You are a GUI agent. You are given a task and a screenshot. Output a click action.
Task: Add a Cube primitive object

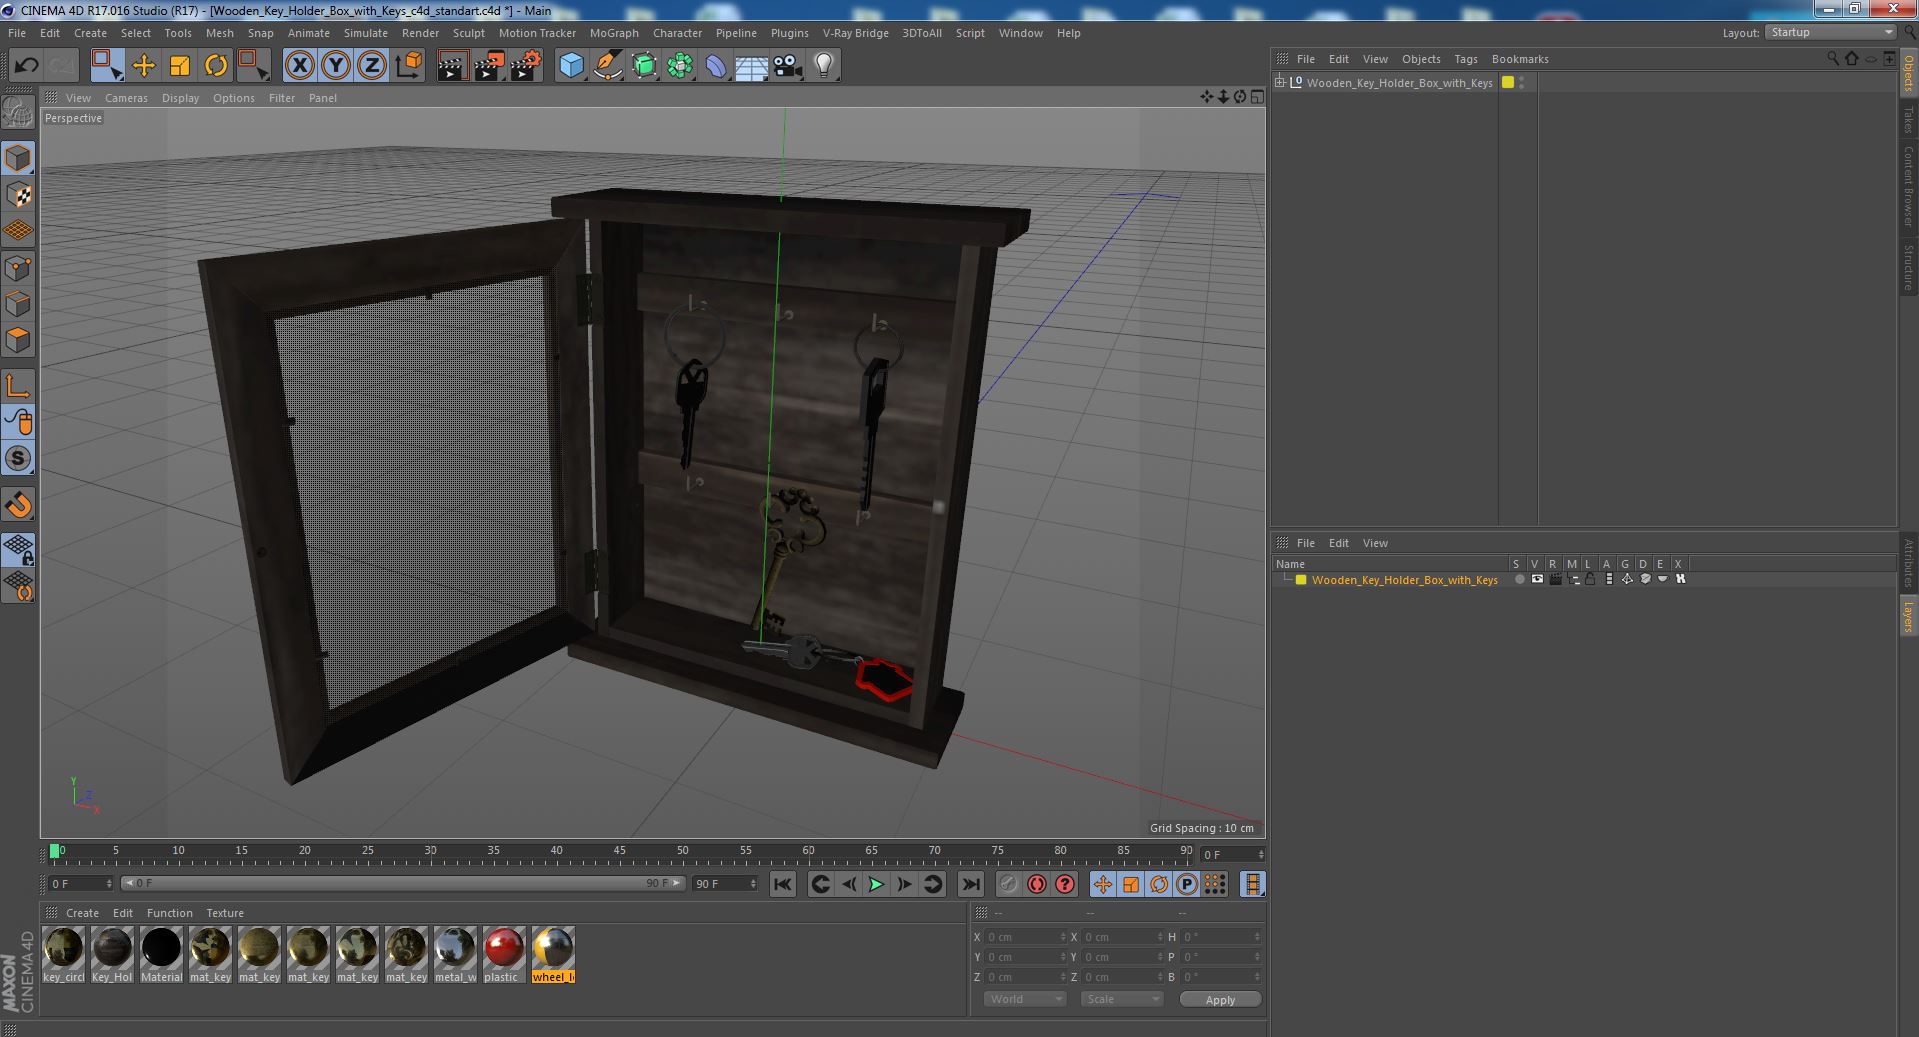571,66
